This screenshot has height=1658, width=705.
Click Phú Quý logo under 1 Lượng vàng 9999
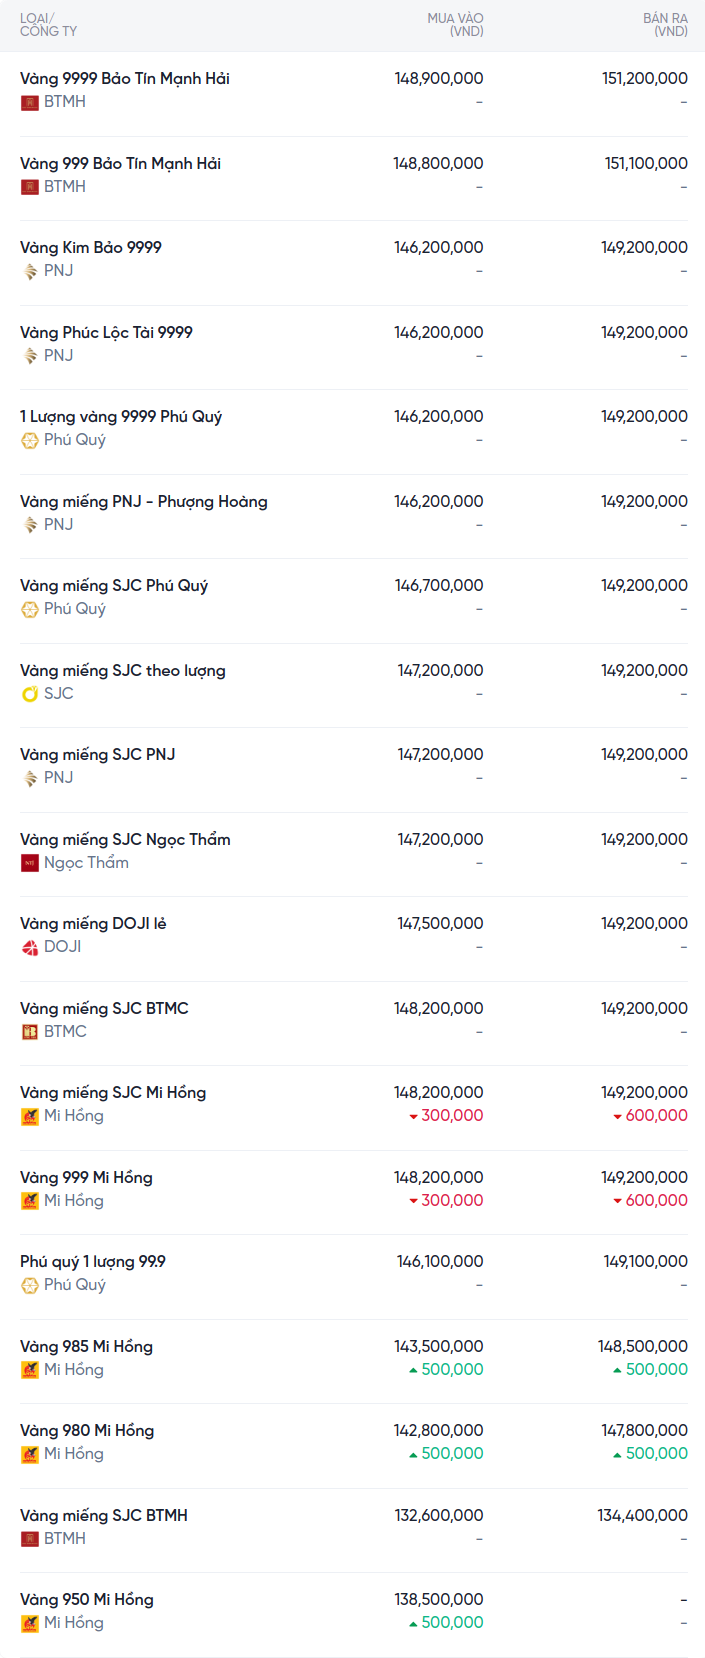[30, 440]
